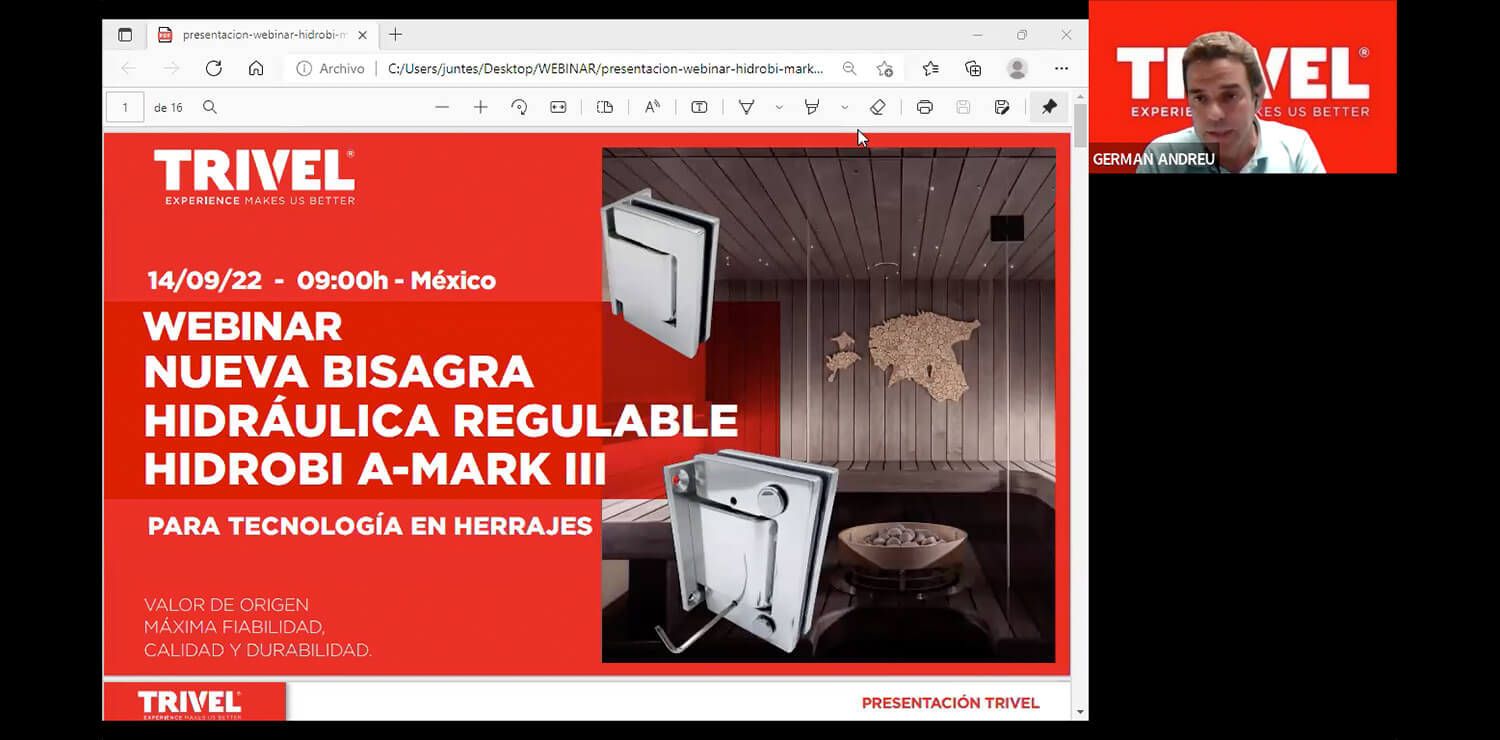Screen dimensions: 1500x740
Task: Select the Draw pen tool
Action: click(x=746, y=107)
